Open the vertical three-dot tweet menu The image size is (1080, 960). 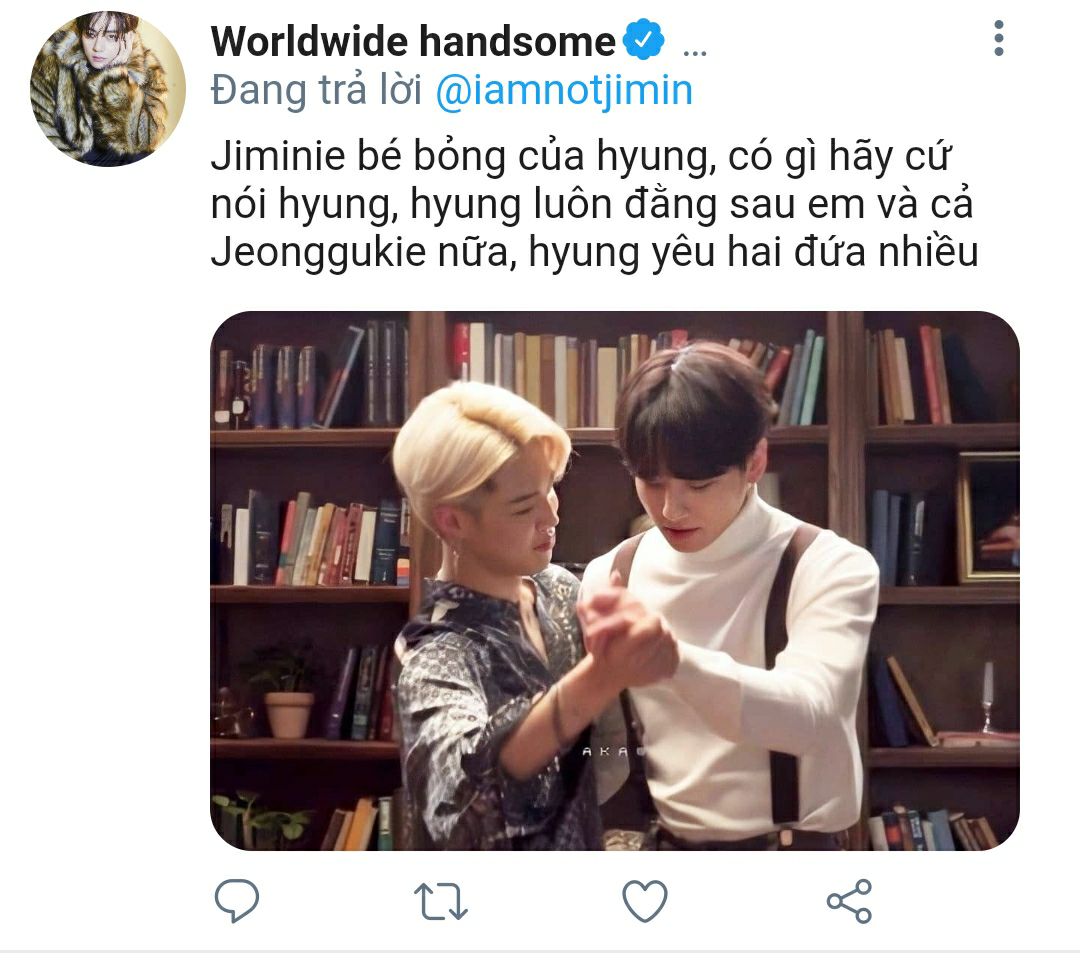[x=999, y=39]
